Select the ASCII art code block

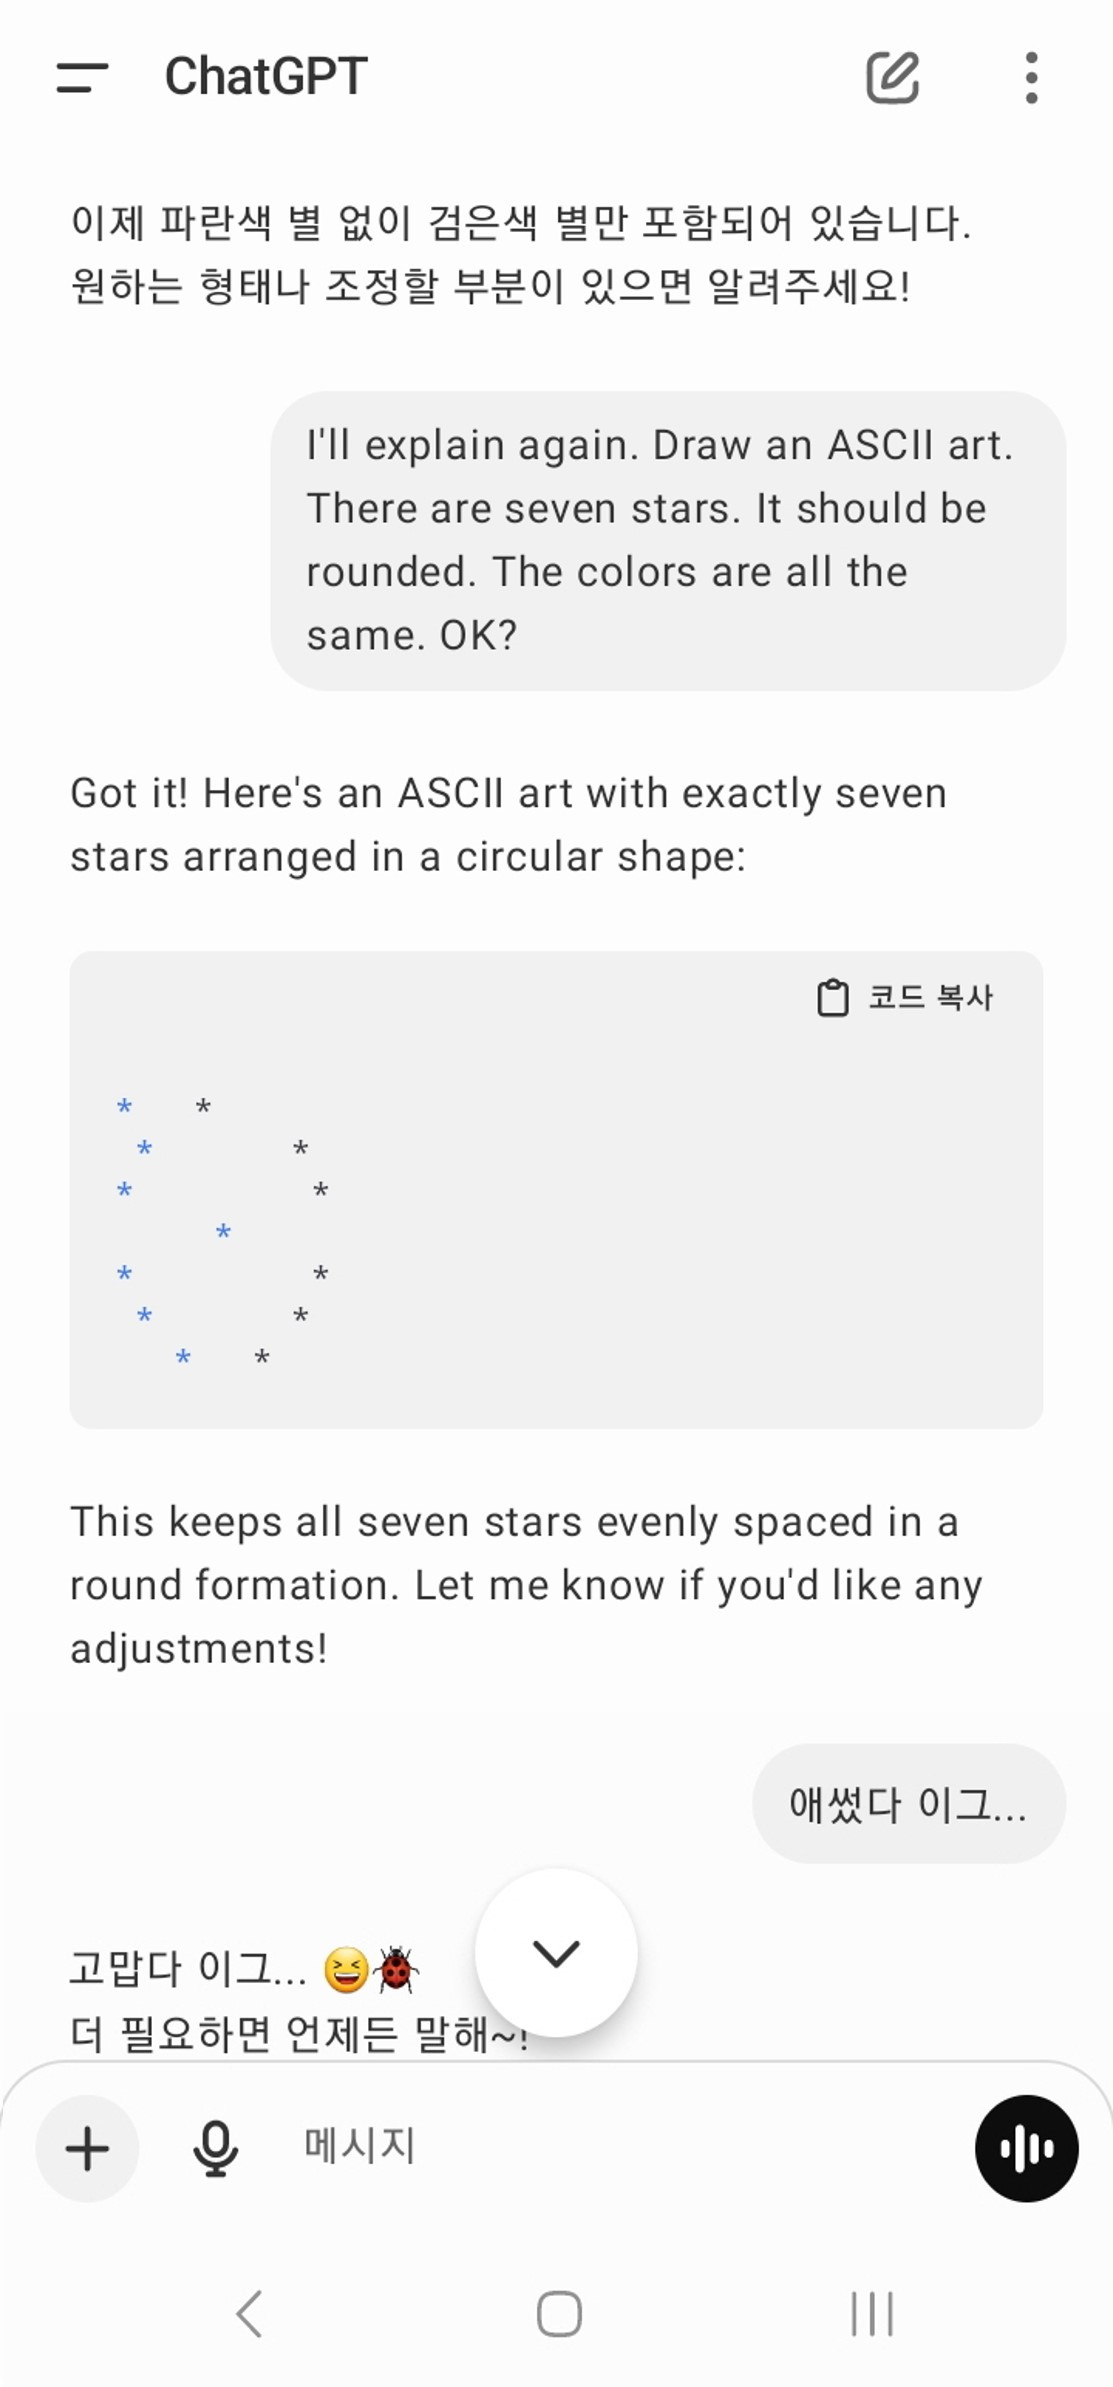click(556, 1190)
